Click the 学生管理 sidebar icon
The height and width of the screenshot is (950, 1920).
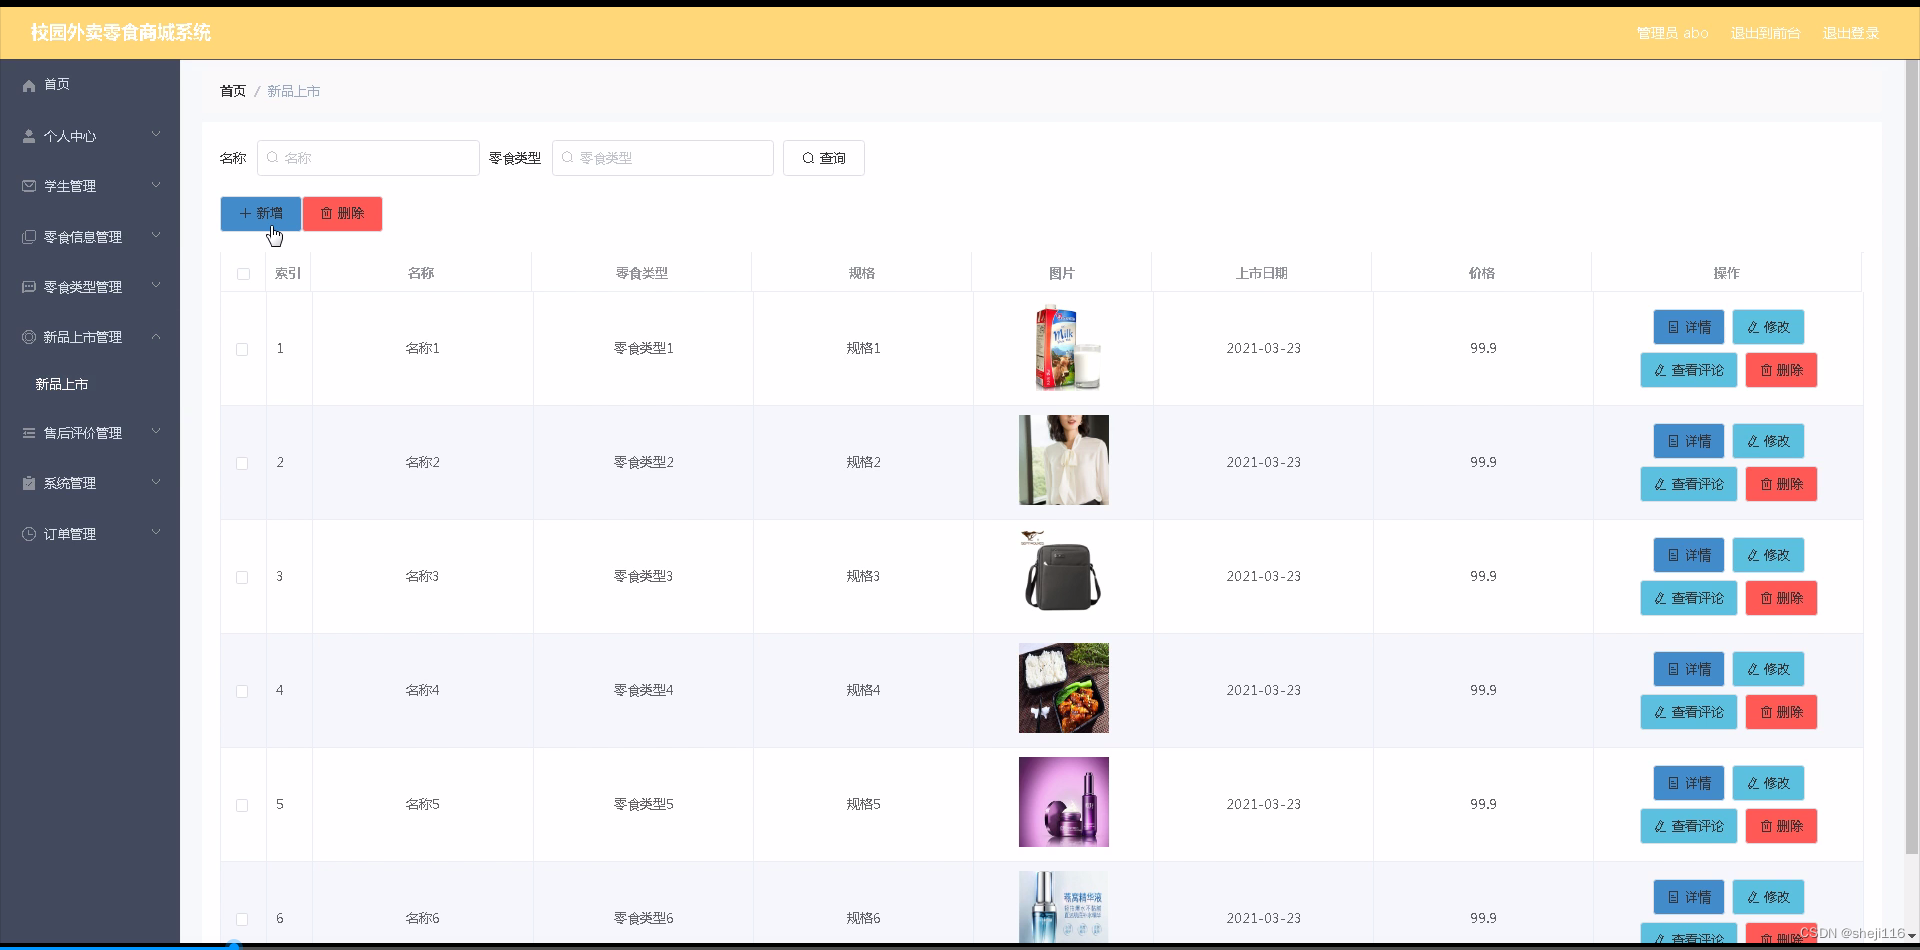28,186
